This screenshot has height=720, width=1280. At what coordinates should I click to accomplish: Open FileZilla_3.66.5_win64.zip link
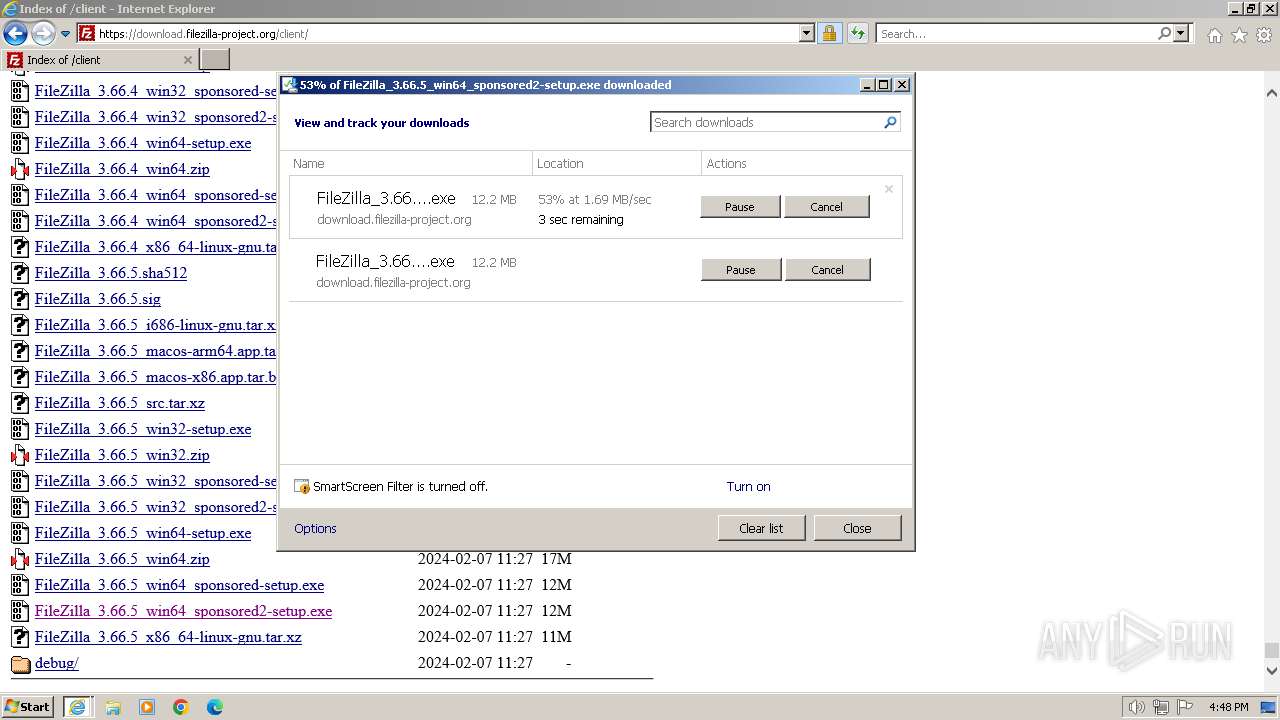point(122,559)
